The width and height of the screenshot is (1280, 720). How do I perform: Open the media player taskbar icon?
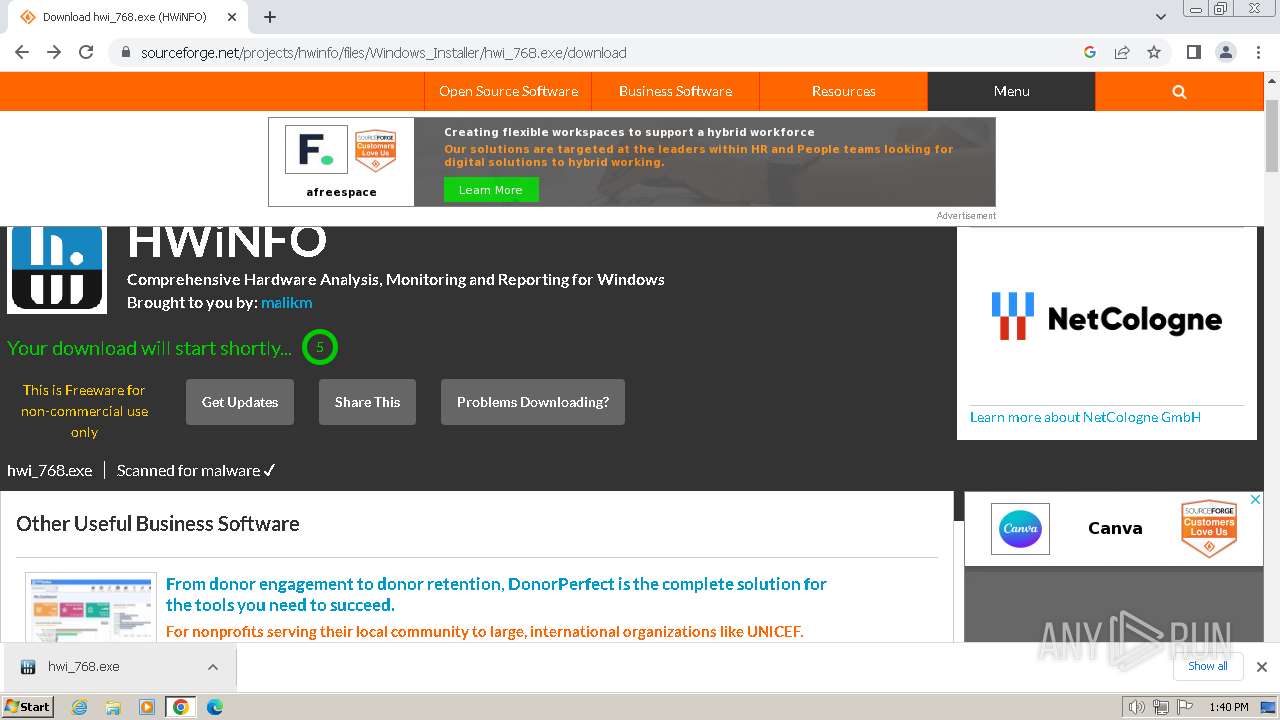point(147,707)
